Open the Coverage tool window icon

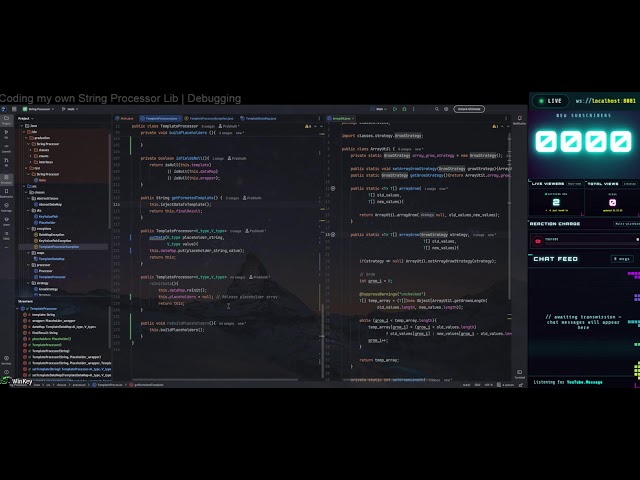click(x=6, y=207)
